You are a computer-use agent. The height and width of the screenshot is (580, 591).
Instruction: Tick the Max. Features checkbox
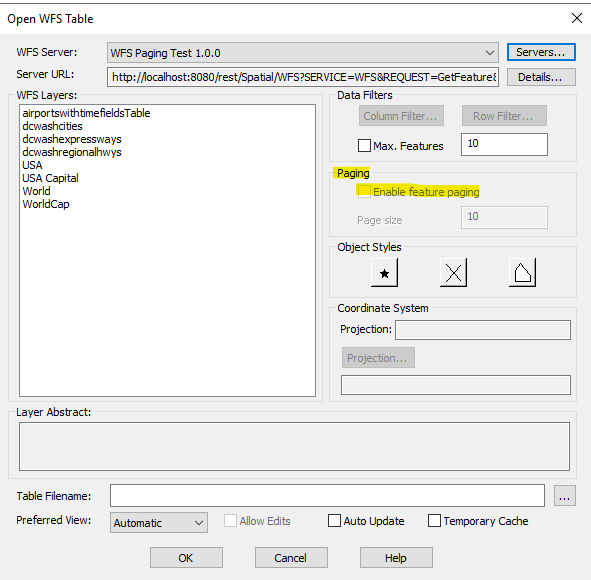tap(364, 145)
